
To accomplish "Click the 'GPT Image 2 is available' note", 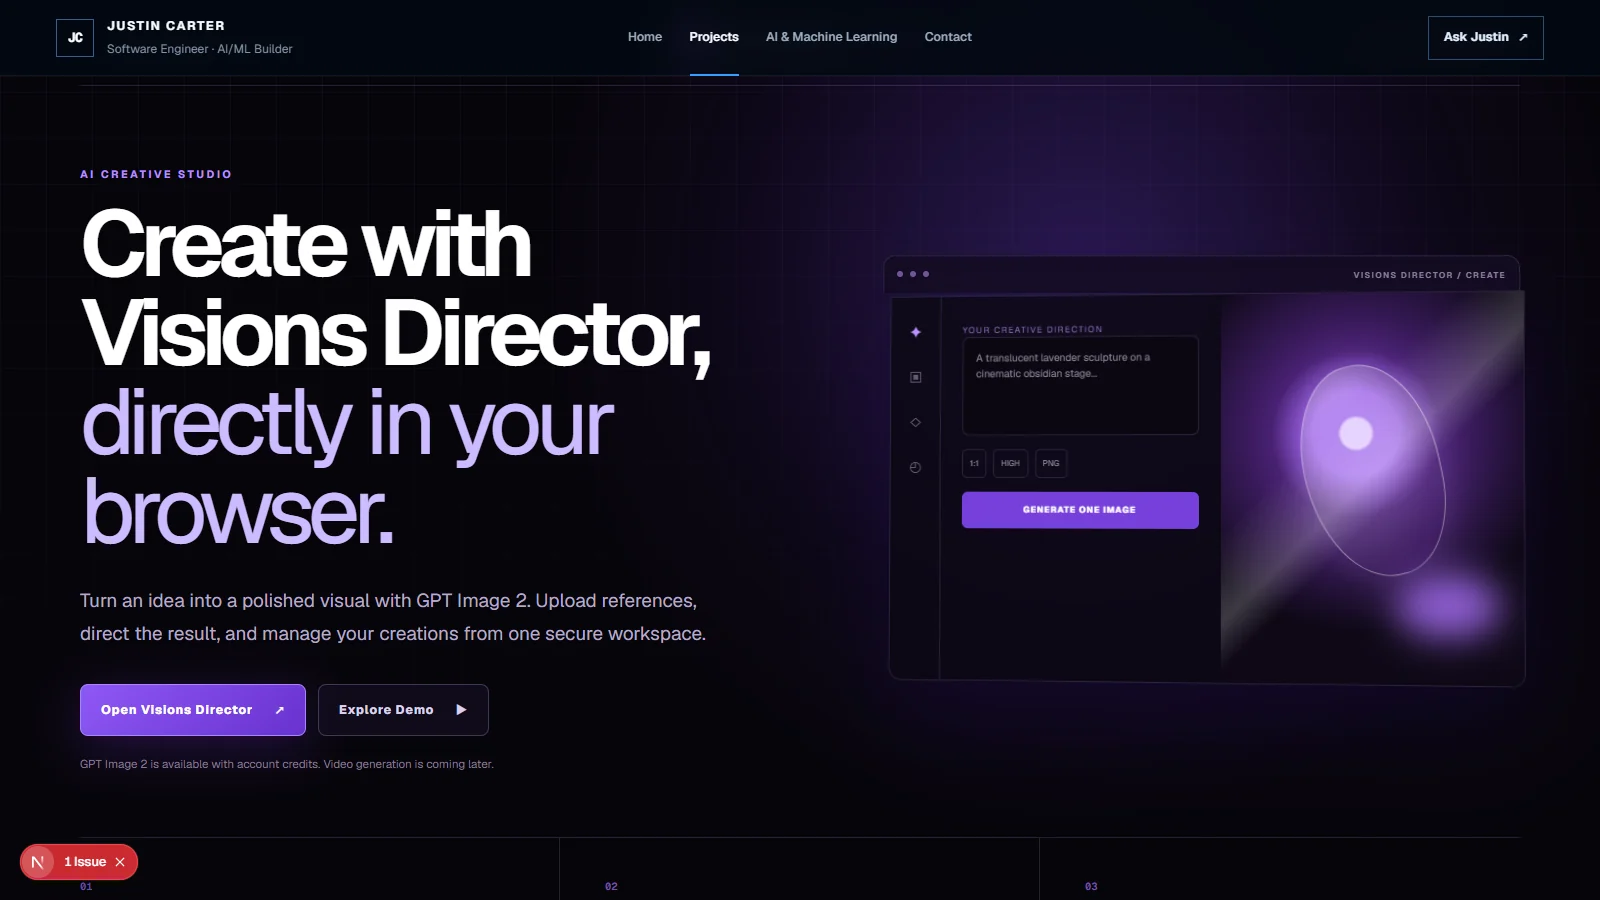I will click(287, 764).
